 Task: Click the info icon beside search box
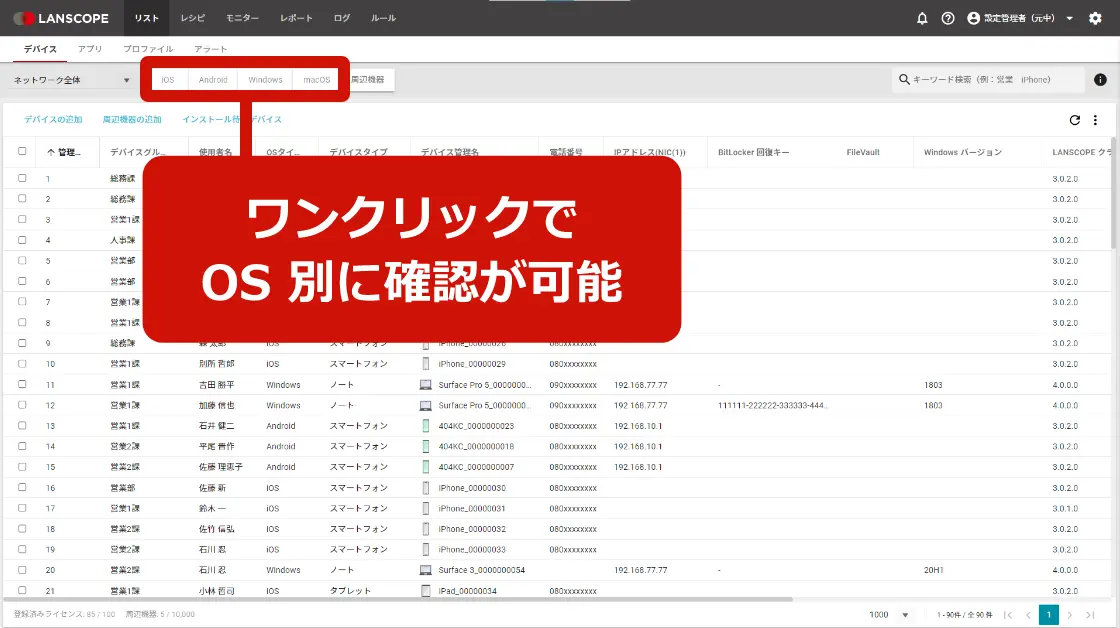(1100, 80)
